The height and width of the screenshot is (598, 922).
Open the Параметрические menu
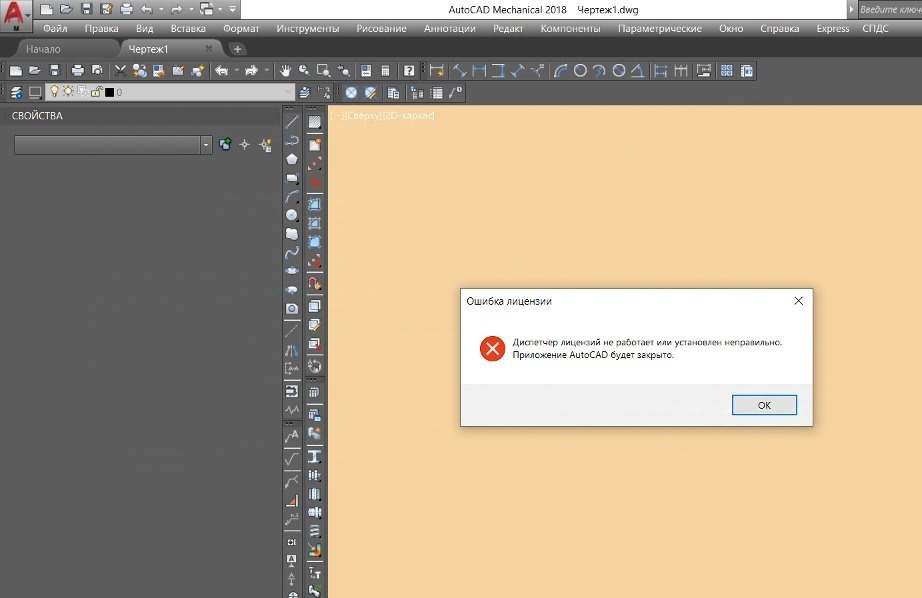tap(660, 28)
